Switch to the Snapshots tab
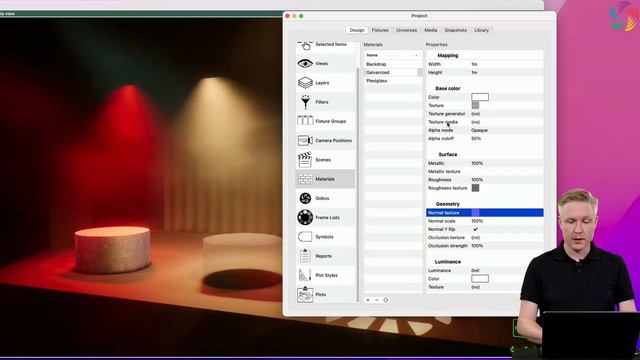This screenshot has height=360, width=640. (x=456, y=30)
